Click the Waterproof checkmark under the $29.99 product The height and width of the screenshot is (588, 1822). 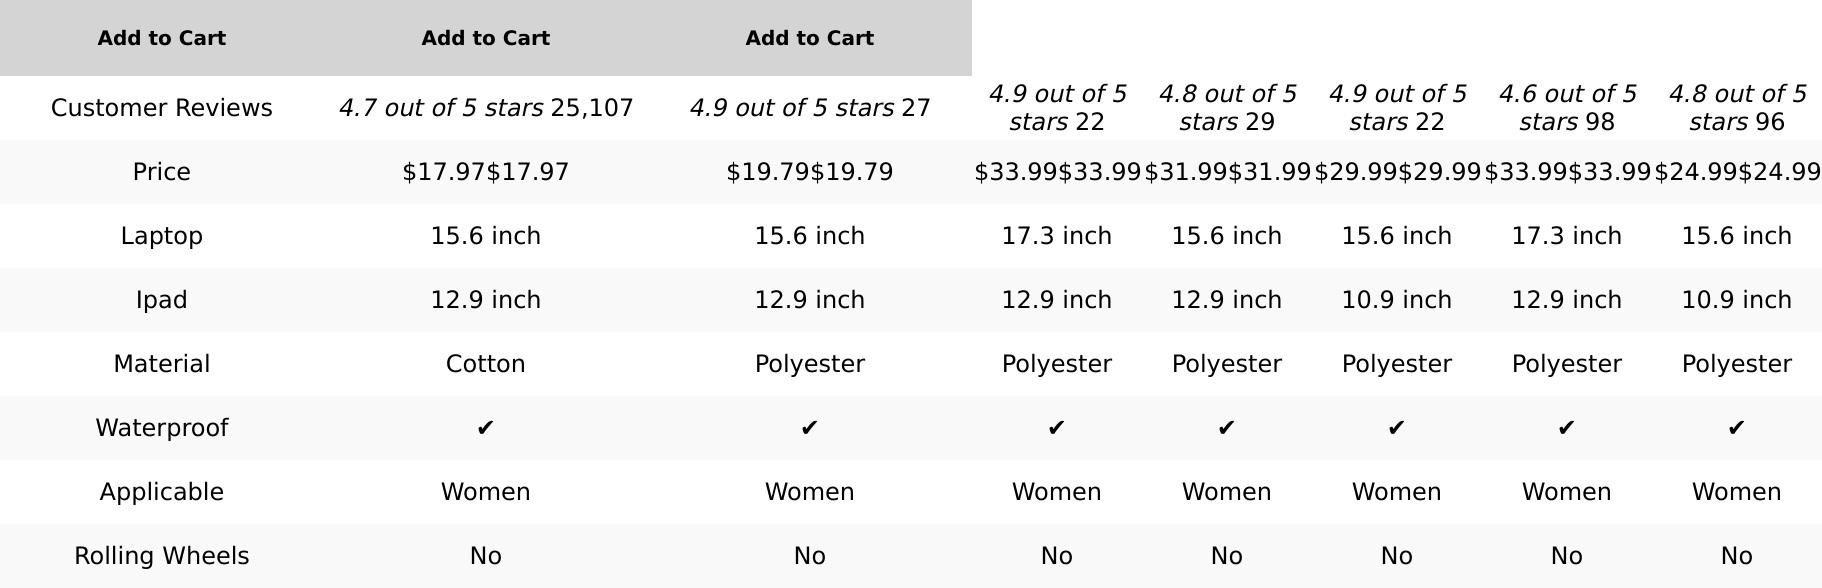click(1397, 428)
